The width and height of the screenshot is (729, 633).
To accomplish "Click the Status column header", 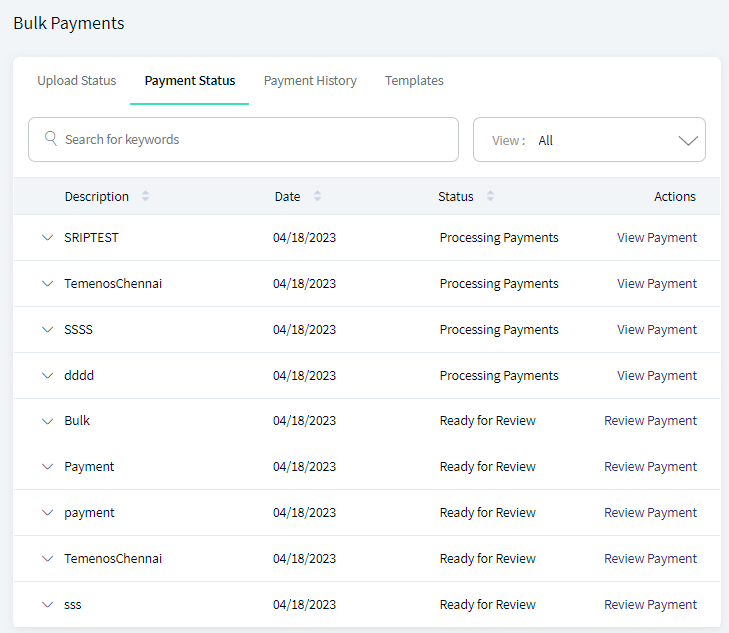I will coord(456,197).
